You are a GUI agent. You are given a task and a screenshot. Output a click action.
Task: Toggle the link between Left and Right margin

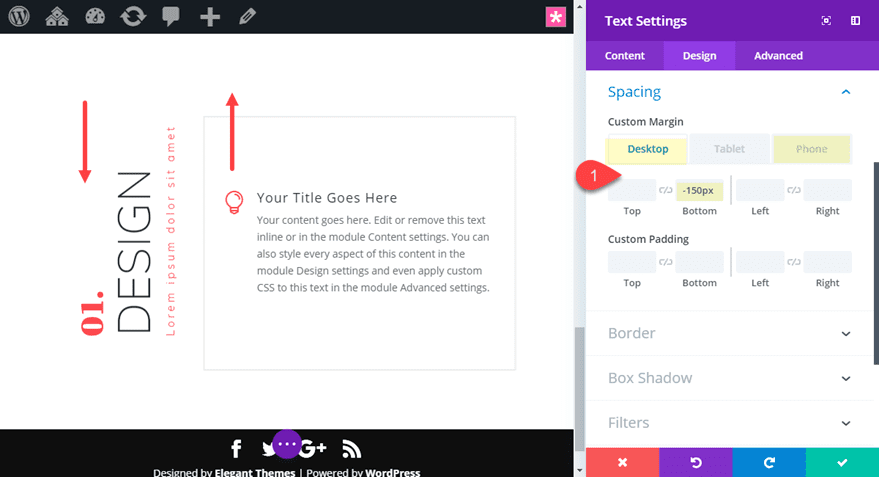794,190
